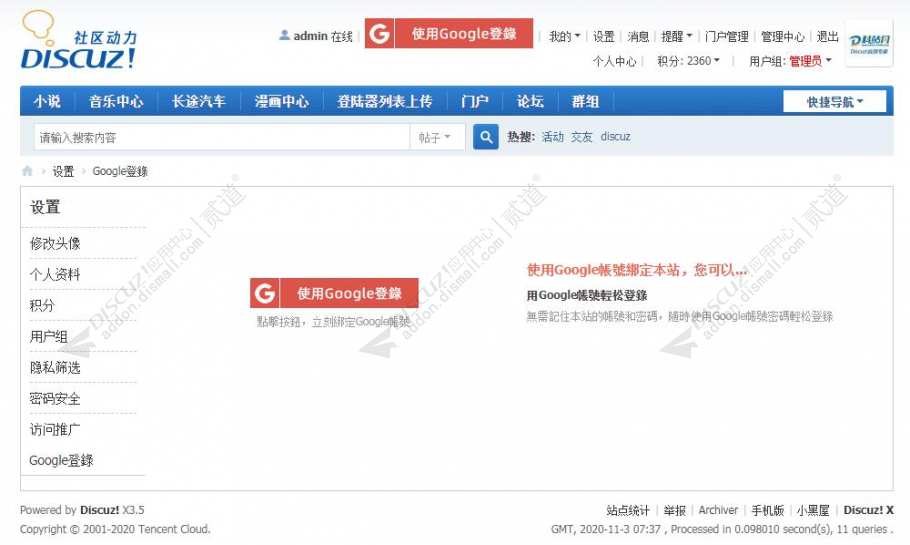The image size is (910, 545).
Task: Select 修改头像 in settings sidebar
Action: click(x=55, y=244)
